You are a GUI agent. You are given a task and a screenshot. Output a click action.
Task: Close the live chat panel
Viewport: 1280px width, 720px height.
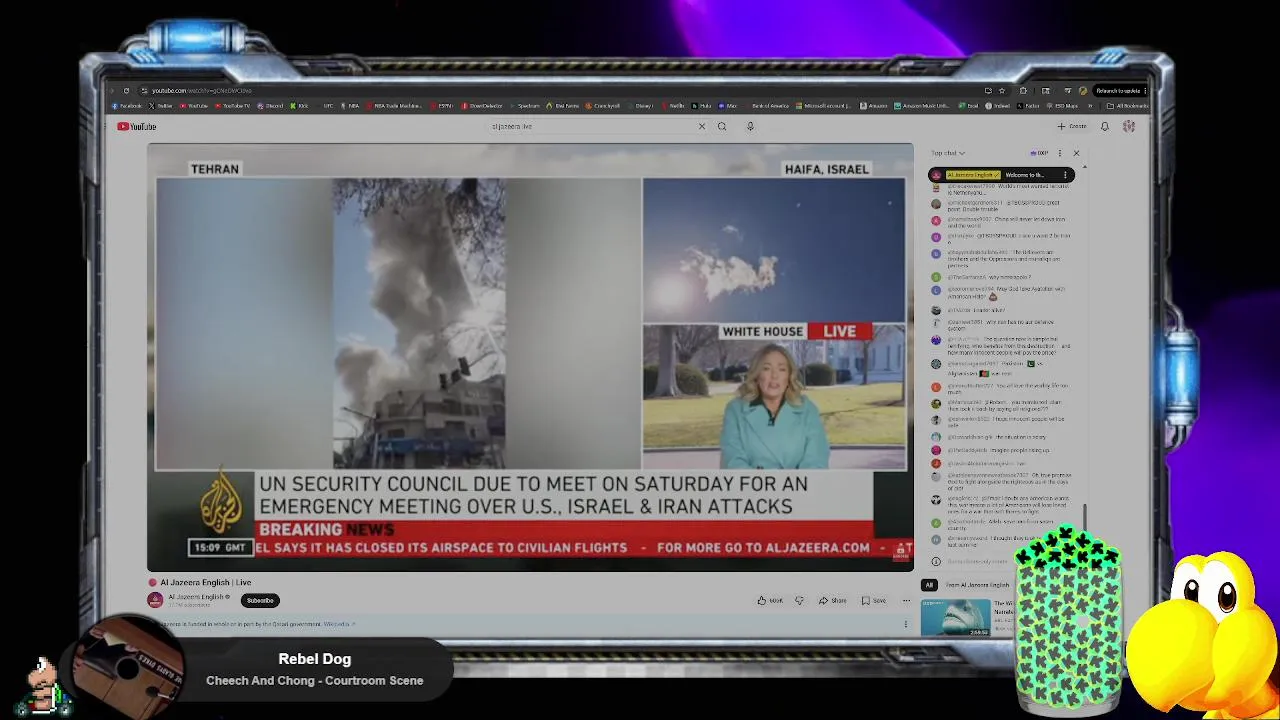point(1076,153)
